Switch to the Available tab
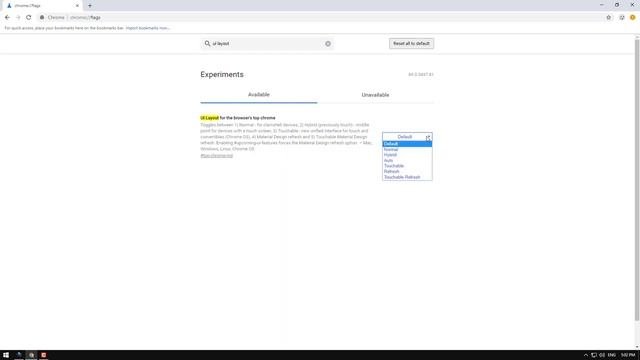 (259, 95)
